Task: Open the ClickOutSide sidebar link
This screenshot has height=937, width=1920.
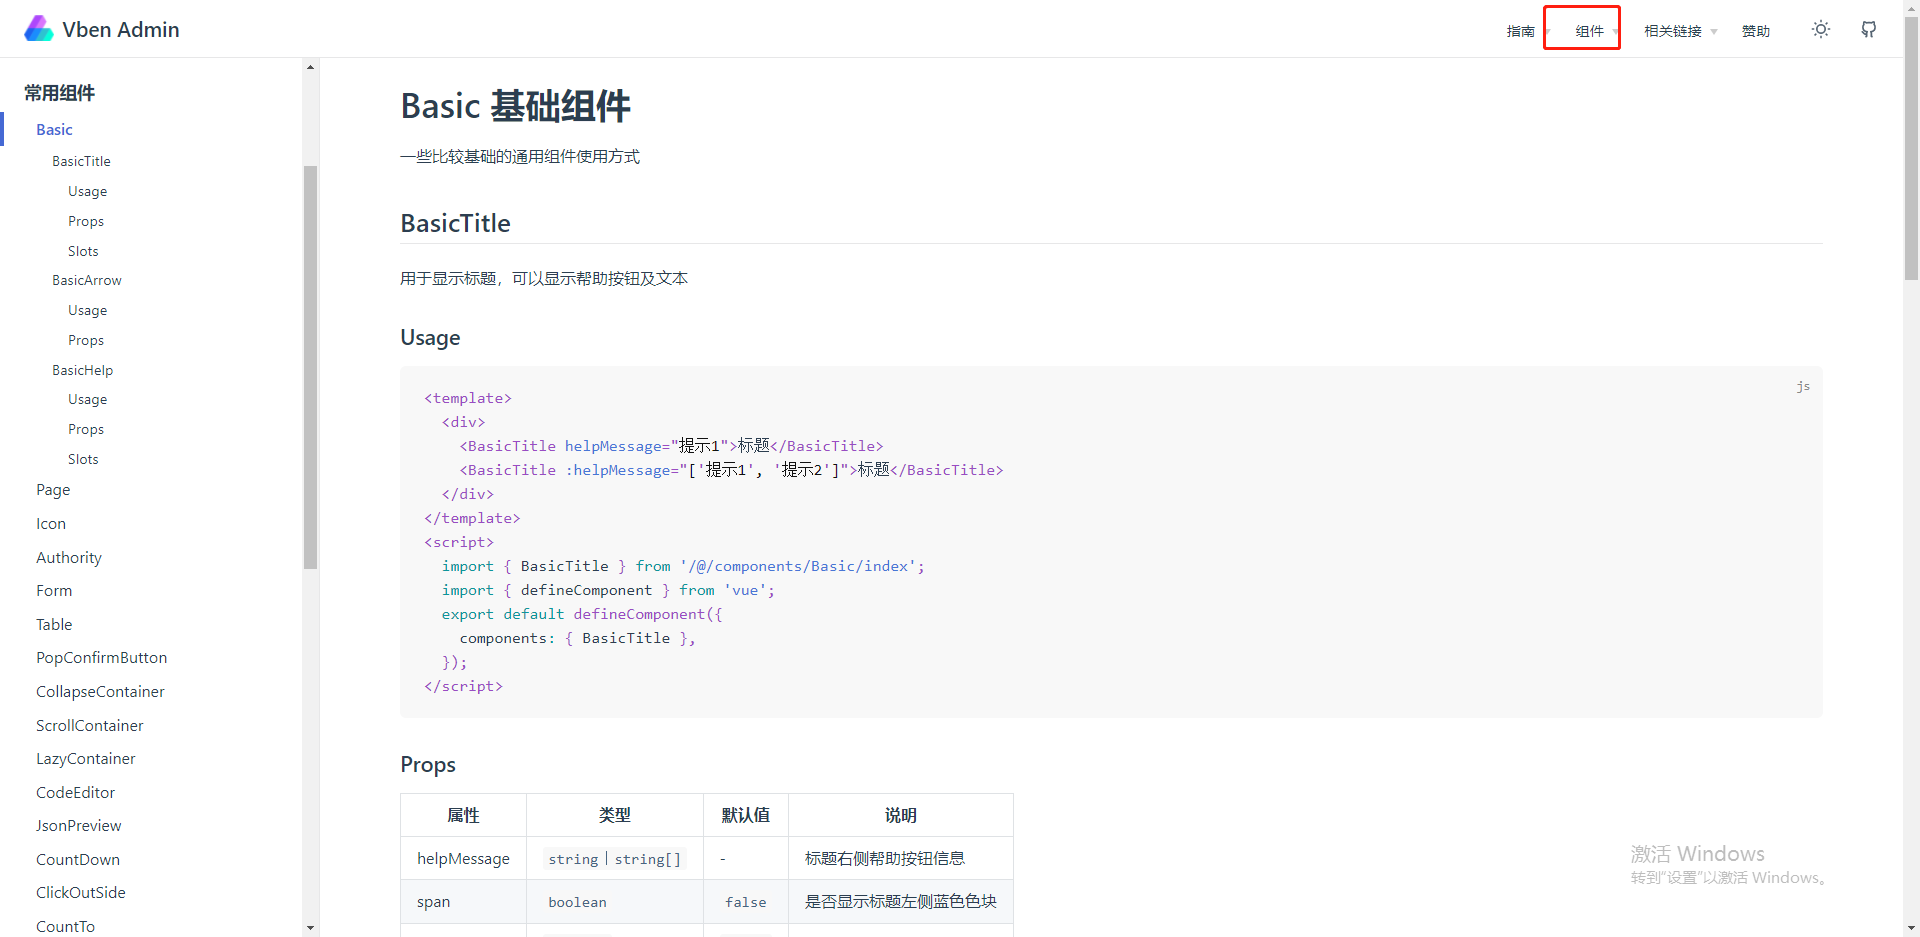Action: pos(81,893)
